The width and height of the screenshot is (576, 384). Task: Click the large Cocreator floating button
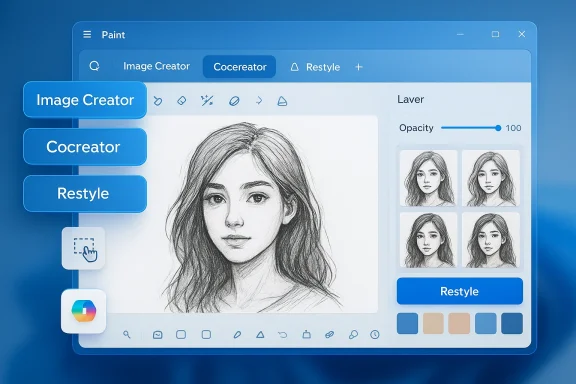[x=85, y=147]
